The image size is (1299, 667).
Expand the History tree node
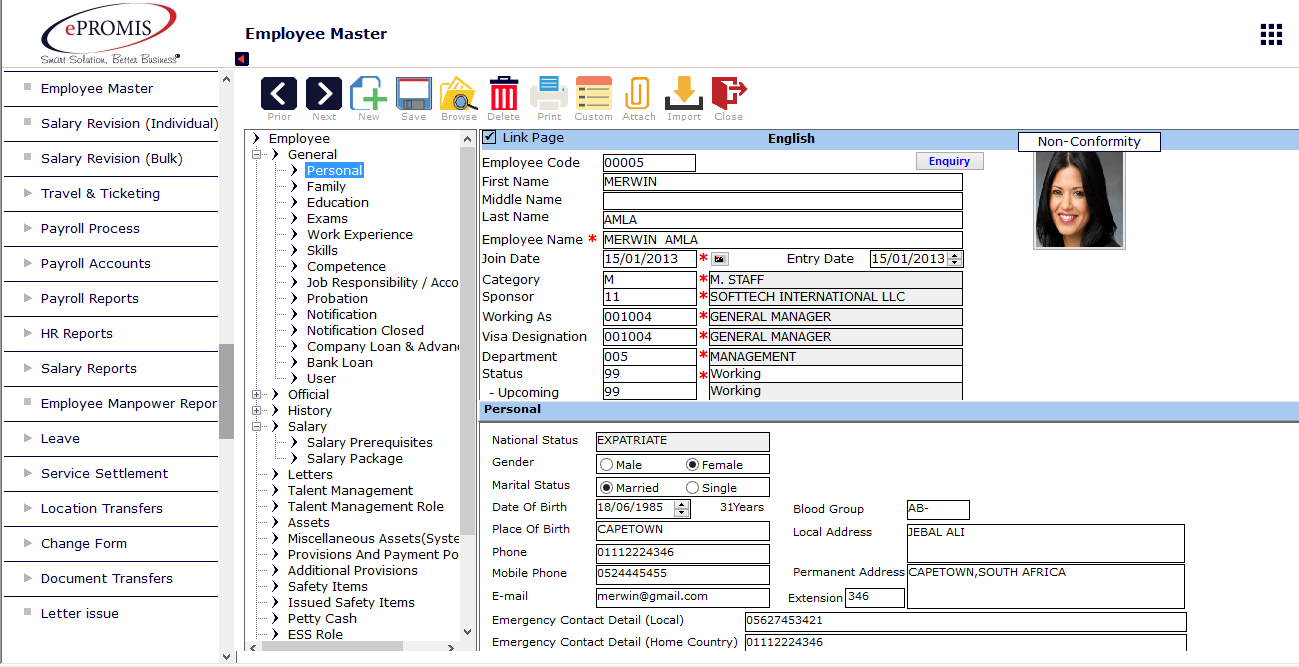pyautogui.click(x=256, y=410)
